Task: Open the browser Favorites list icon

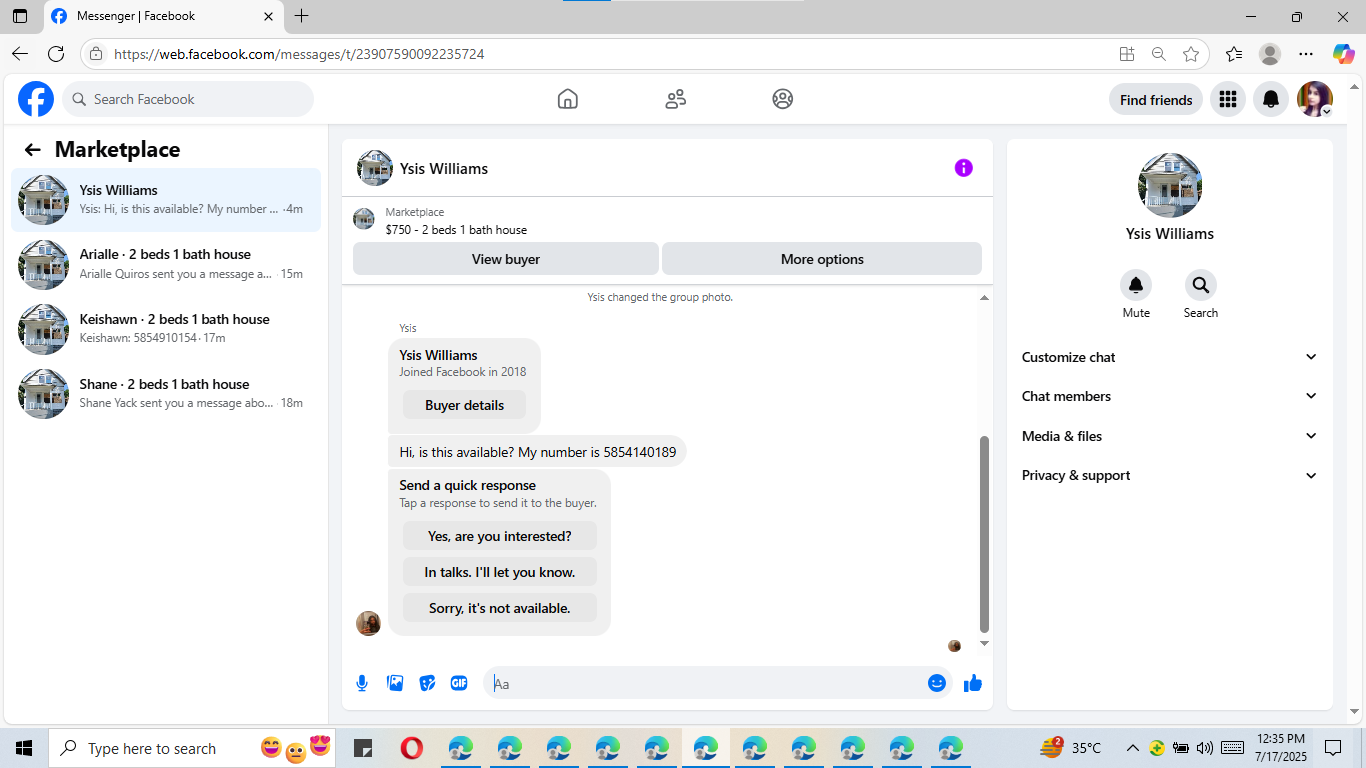Action: (1234, 54)
